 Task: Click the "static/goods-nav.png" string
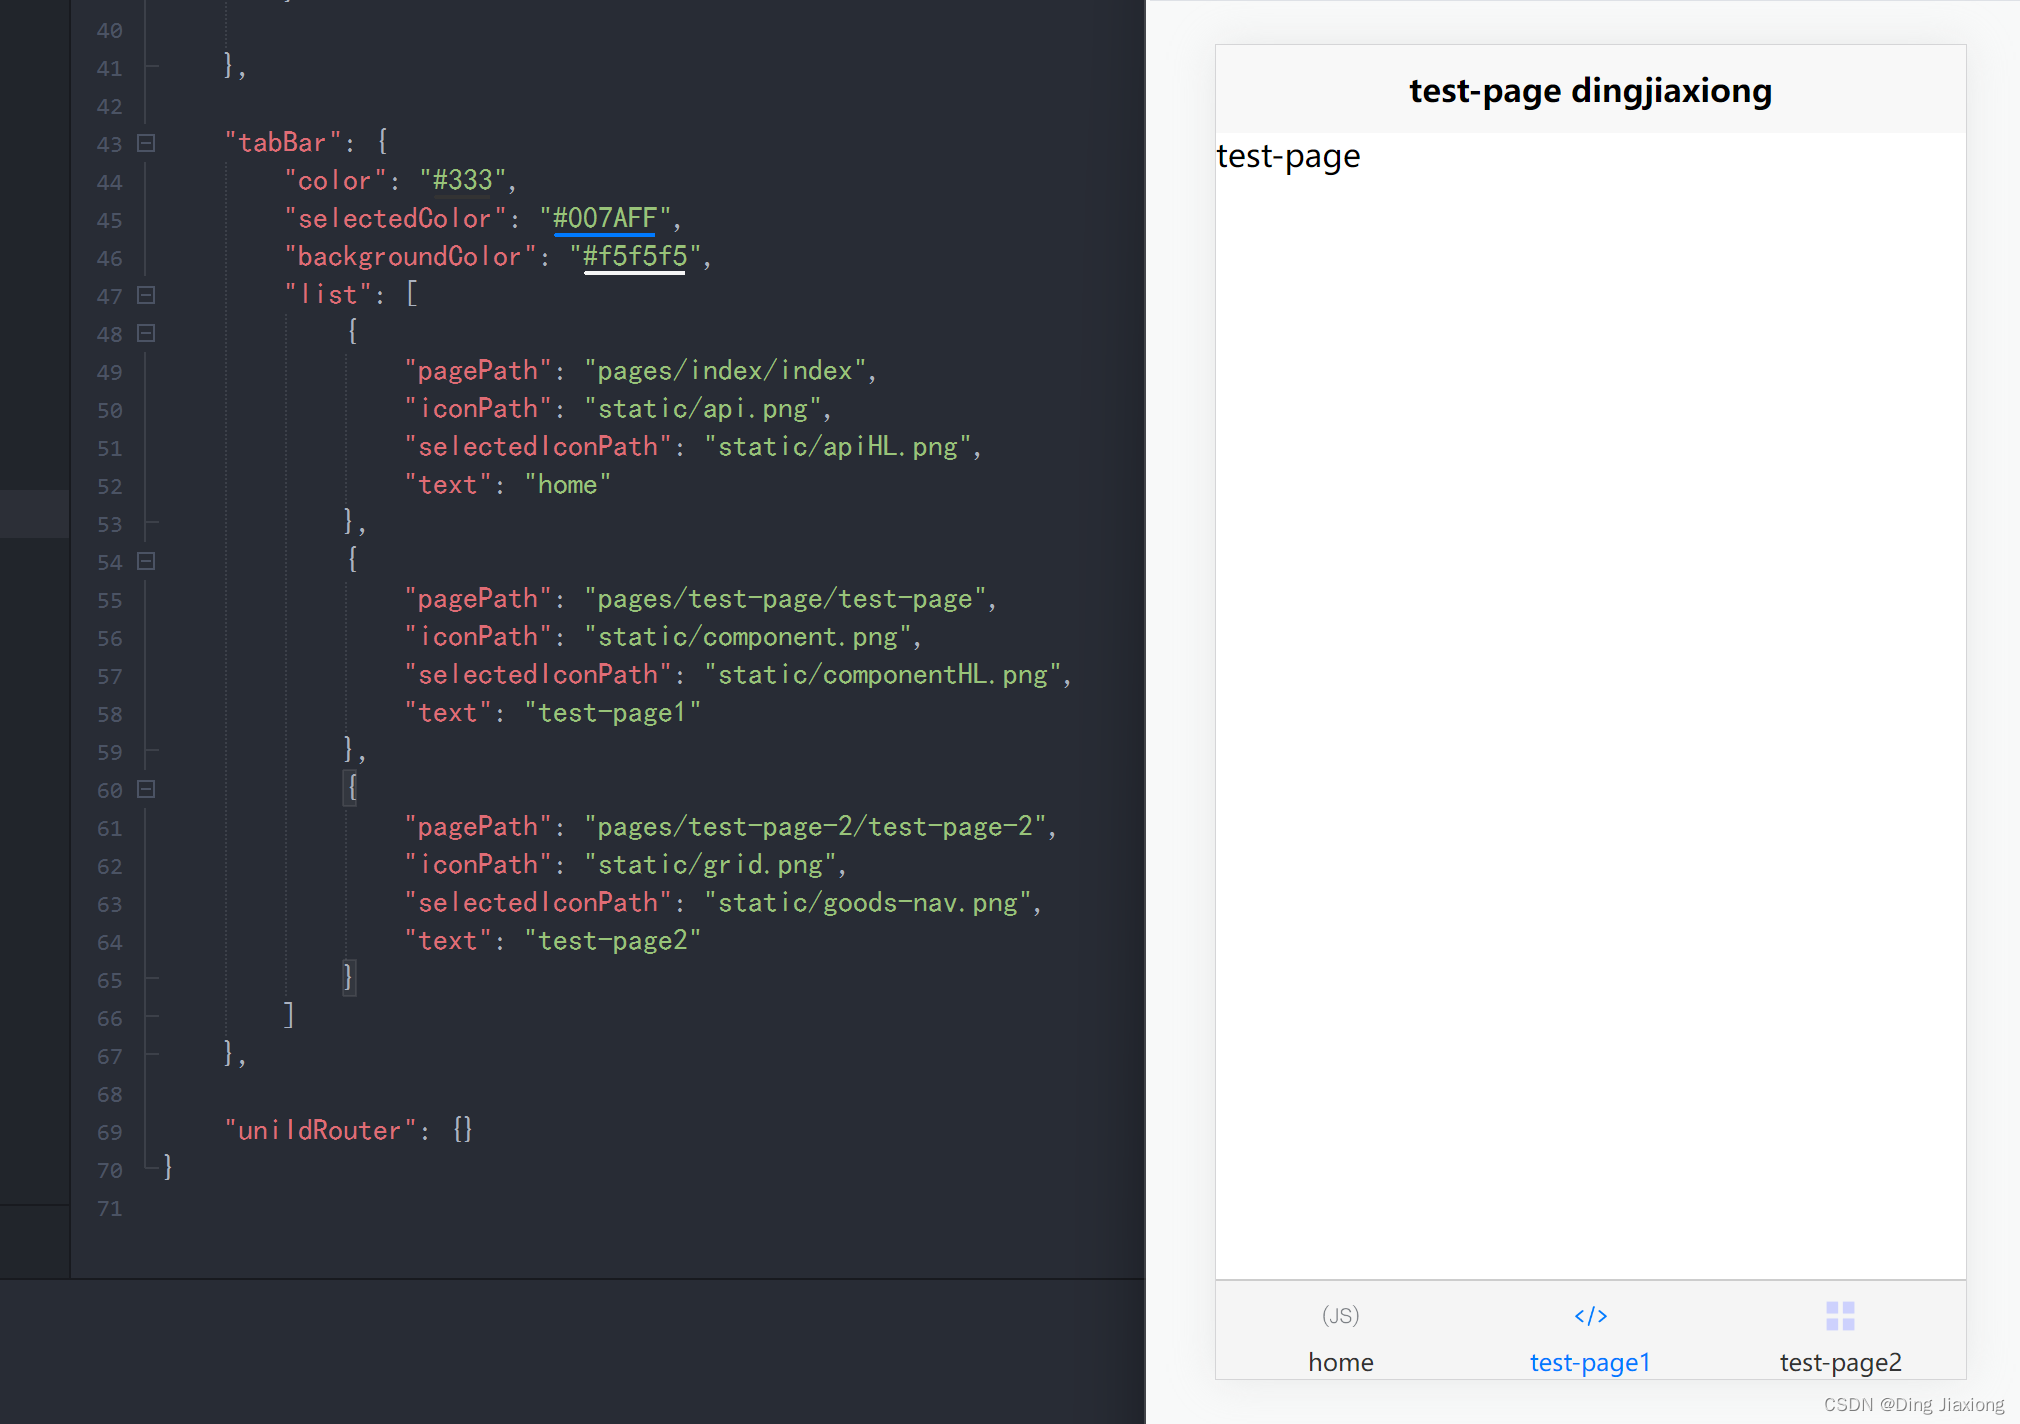coord(868,902)
